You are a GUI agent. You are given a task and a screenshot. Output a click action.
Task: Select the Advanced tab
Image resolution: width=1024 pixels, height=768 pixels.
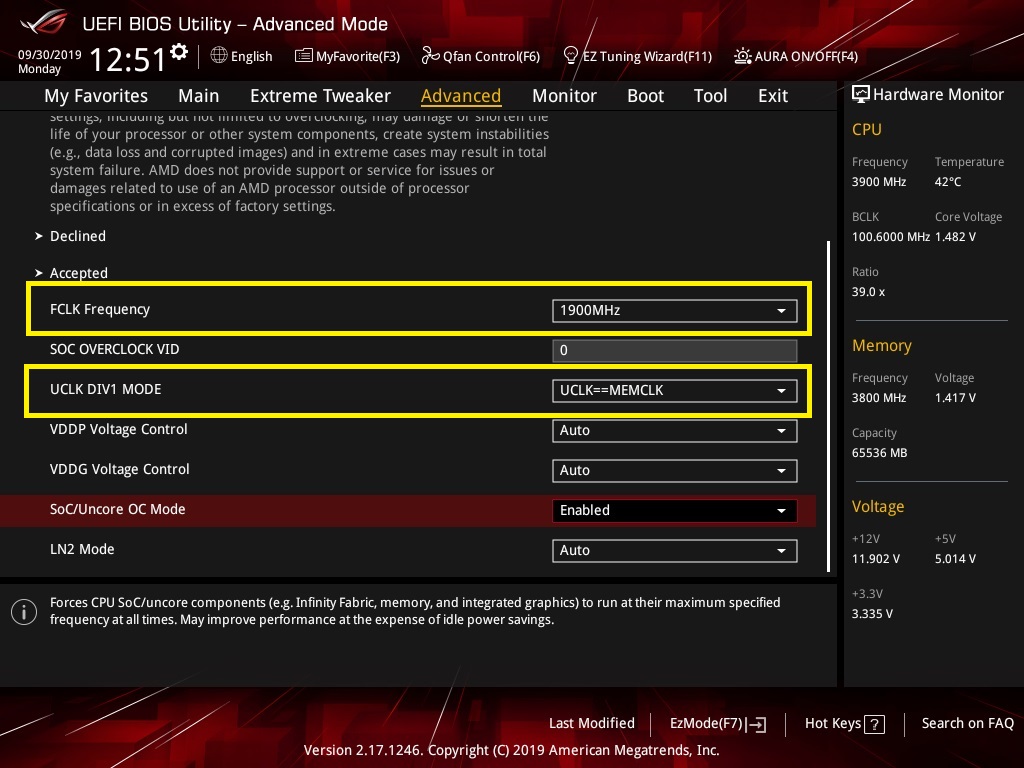tap(461, 96)
